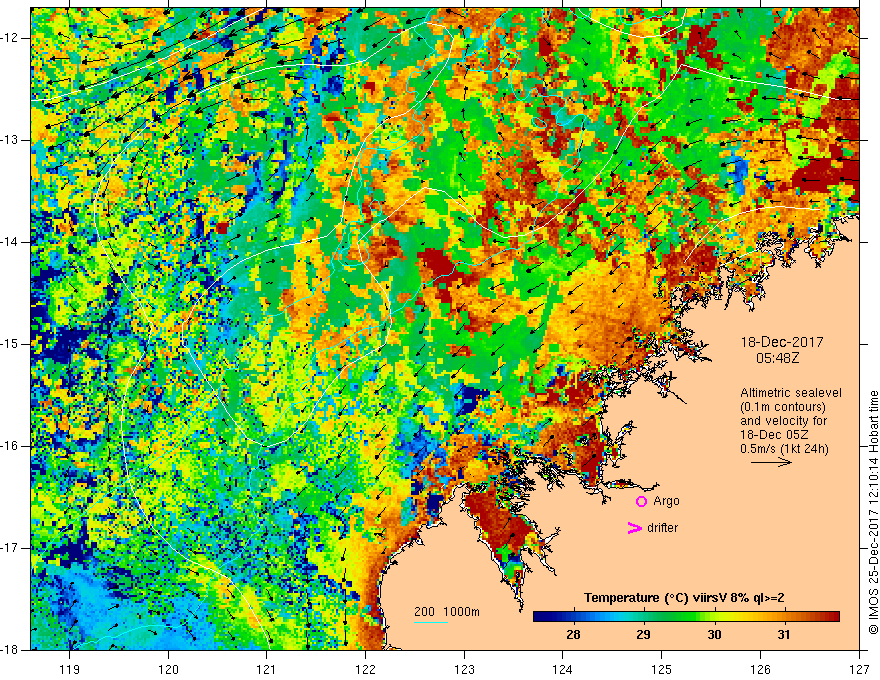Click the 'Argo' legend label
This screenshot has height=680, width=880.
pos(666,501)
